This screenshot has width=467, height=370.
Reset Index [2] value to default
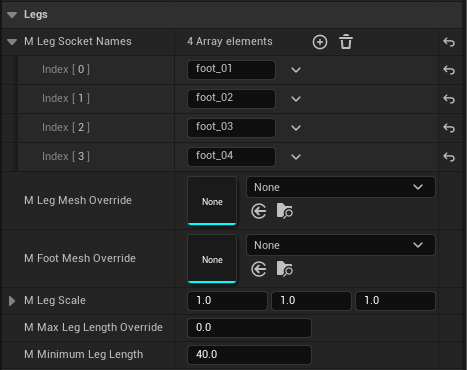tap(449, 128)
